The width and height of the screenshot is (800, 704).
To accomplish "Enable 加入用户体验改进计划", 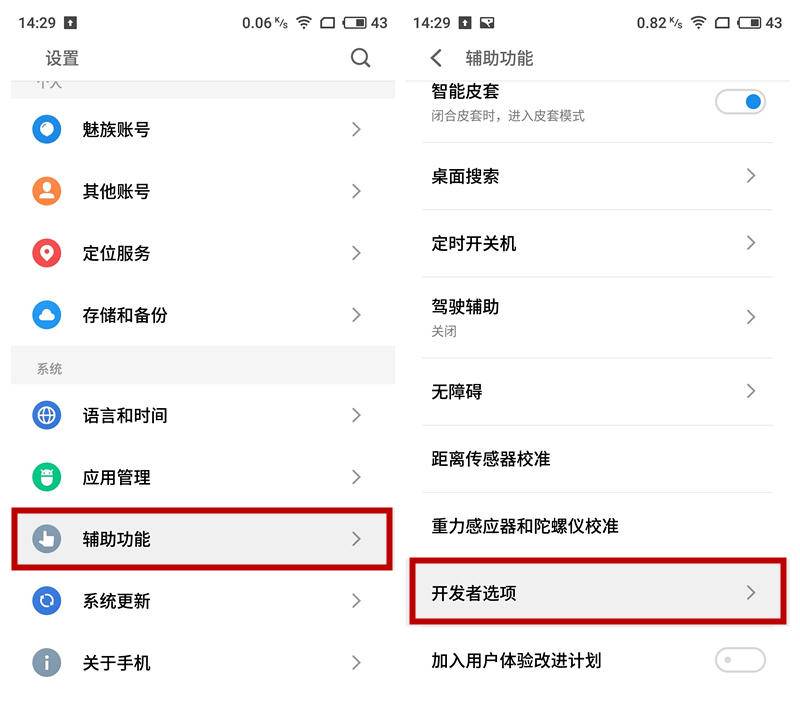I will pyautogui.click(x=740, y=661).
